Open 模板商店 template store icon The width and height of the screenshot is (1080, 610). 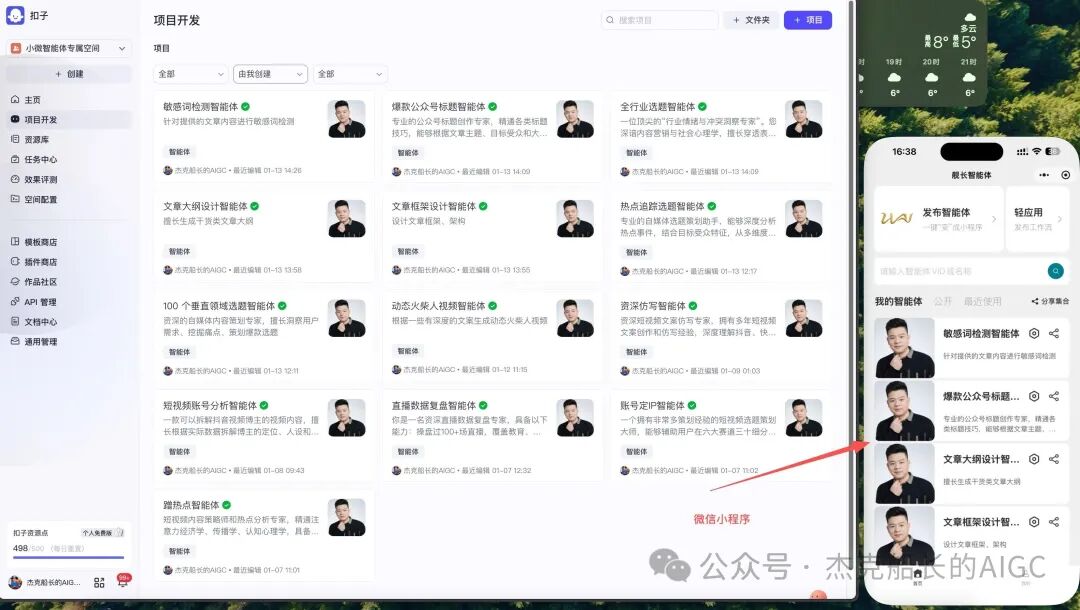[x=15, y=242]
